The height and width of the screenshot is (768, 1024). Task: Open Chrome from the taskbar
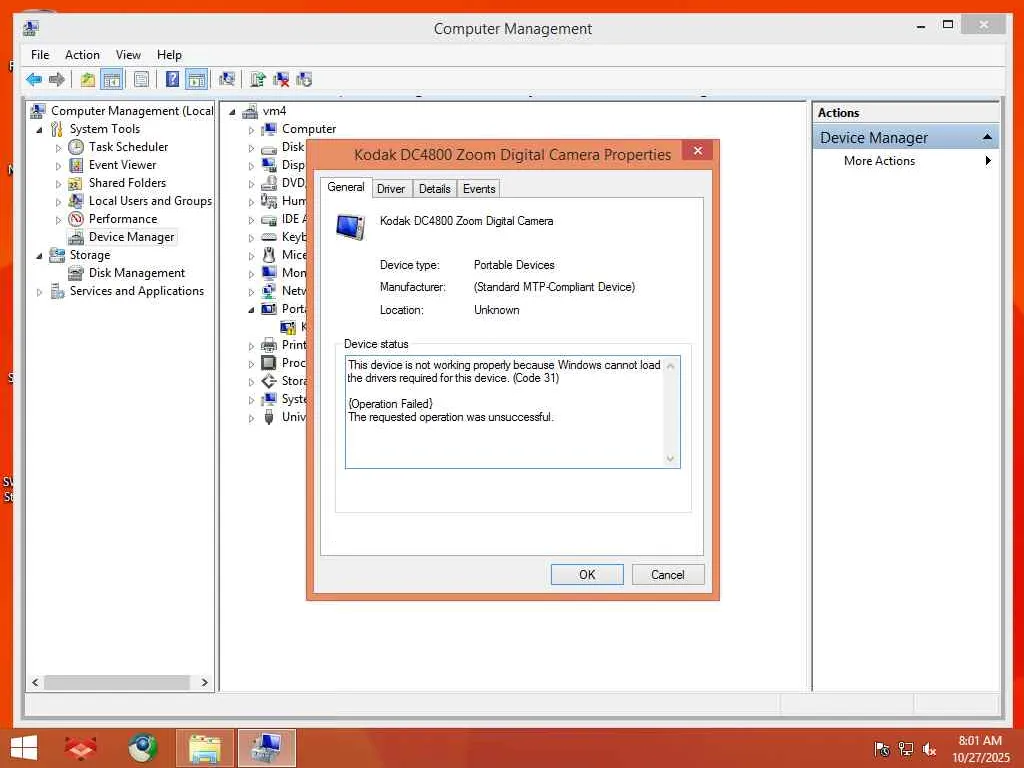coord(142,748)
